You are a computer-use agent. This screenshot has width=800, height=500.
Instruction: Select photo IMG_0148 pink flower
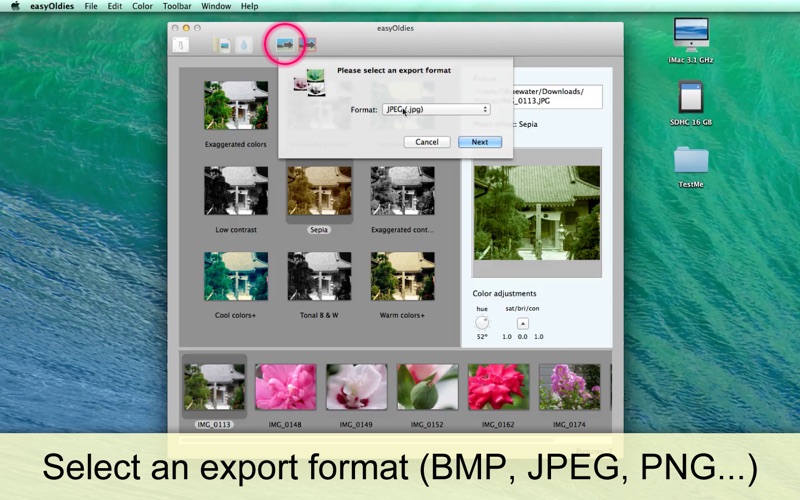coord(285,387)
